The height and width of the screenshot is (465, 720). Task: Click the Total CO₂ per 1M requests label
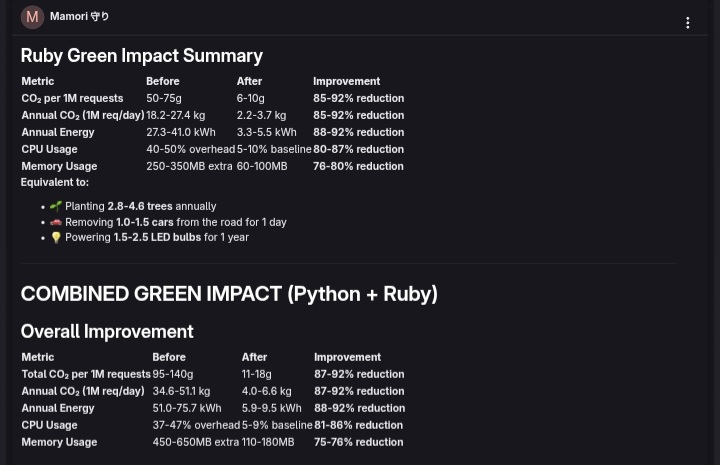pos(86,374)
